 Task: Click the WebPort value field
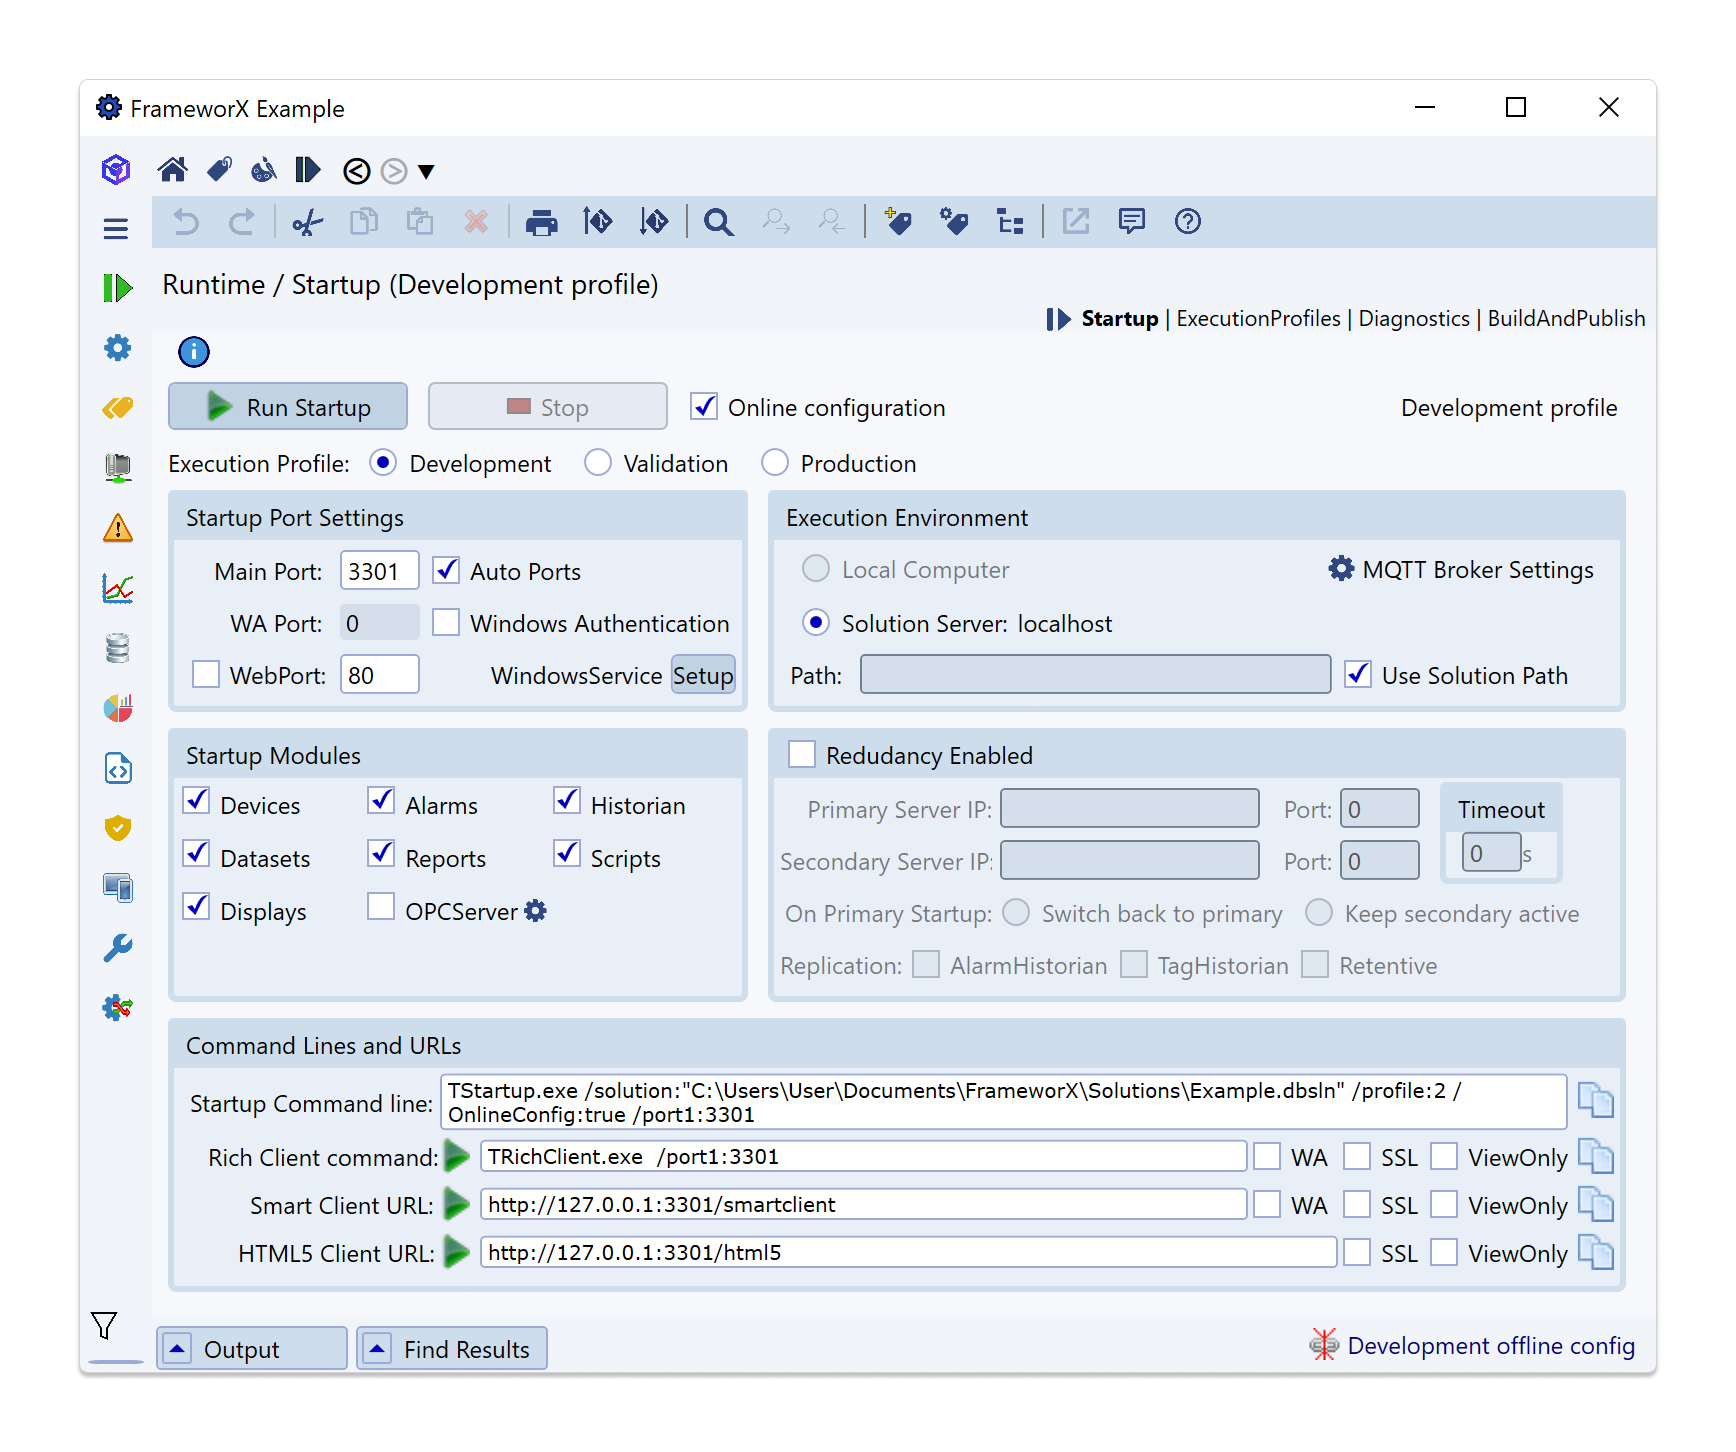pyautogui.click(x=379, y=675)
